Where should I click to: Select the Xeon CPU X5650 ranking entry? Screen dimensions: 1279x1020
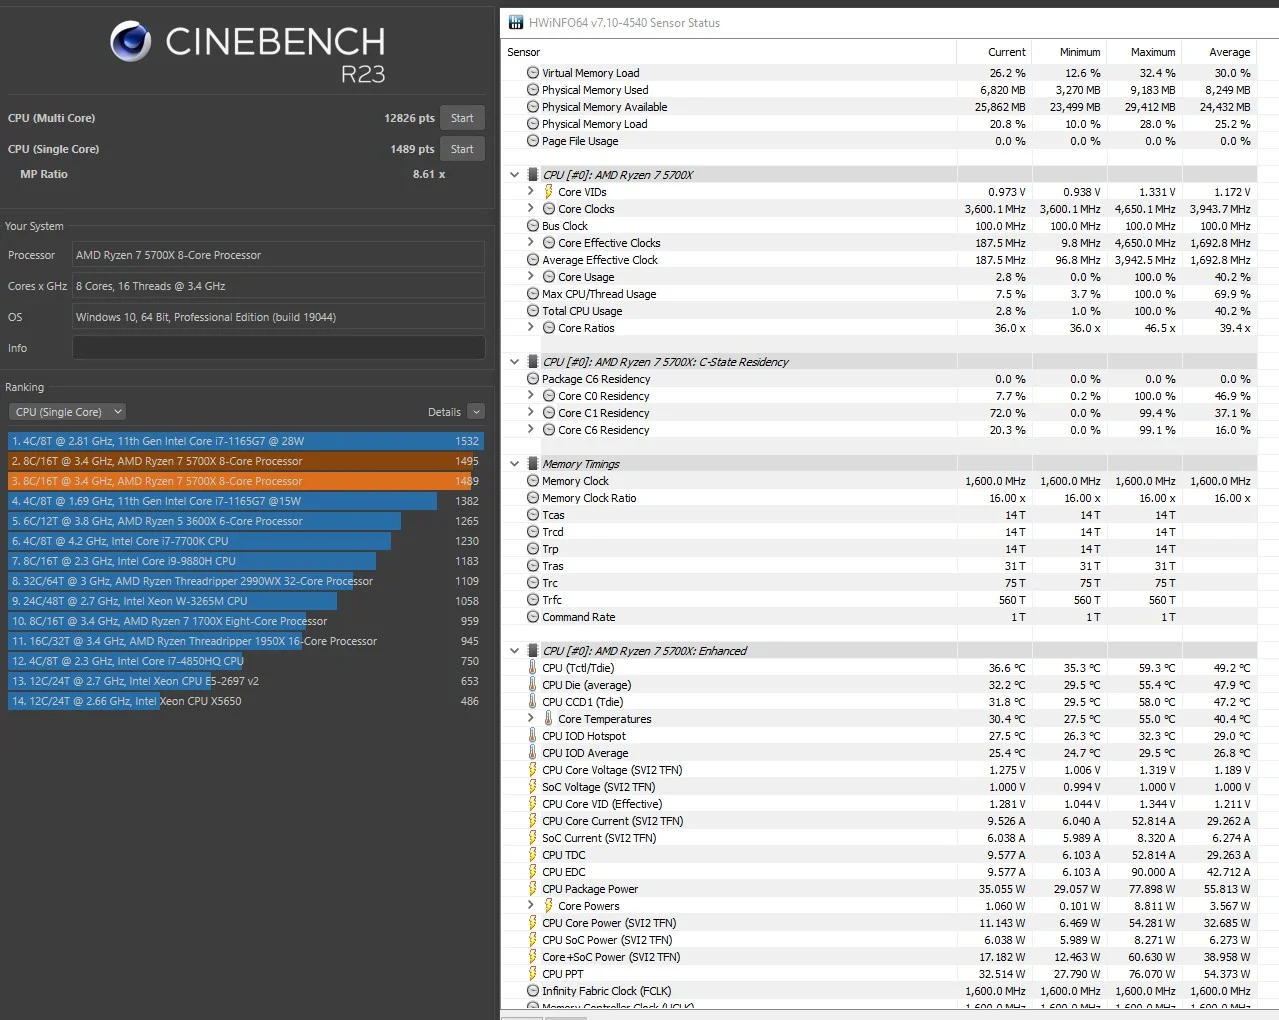coord(246,701)
